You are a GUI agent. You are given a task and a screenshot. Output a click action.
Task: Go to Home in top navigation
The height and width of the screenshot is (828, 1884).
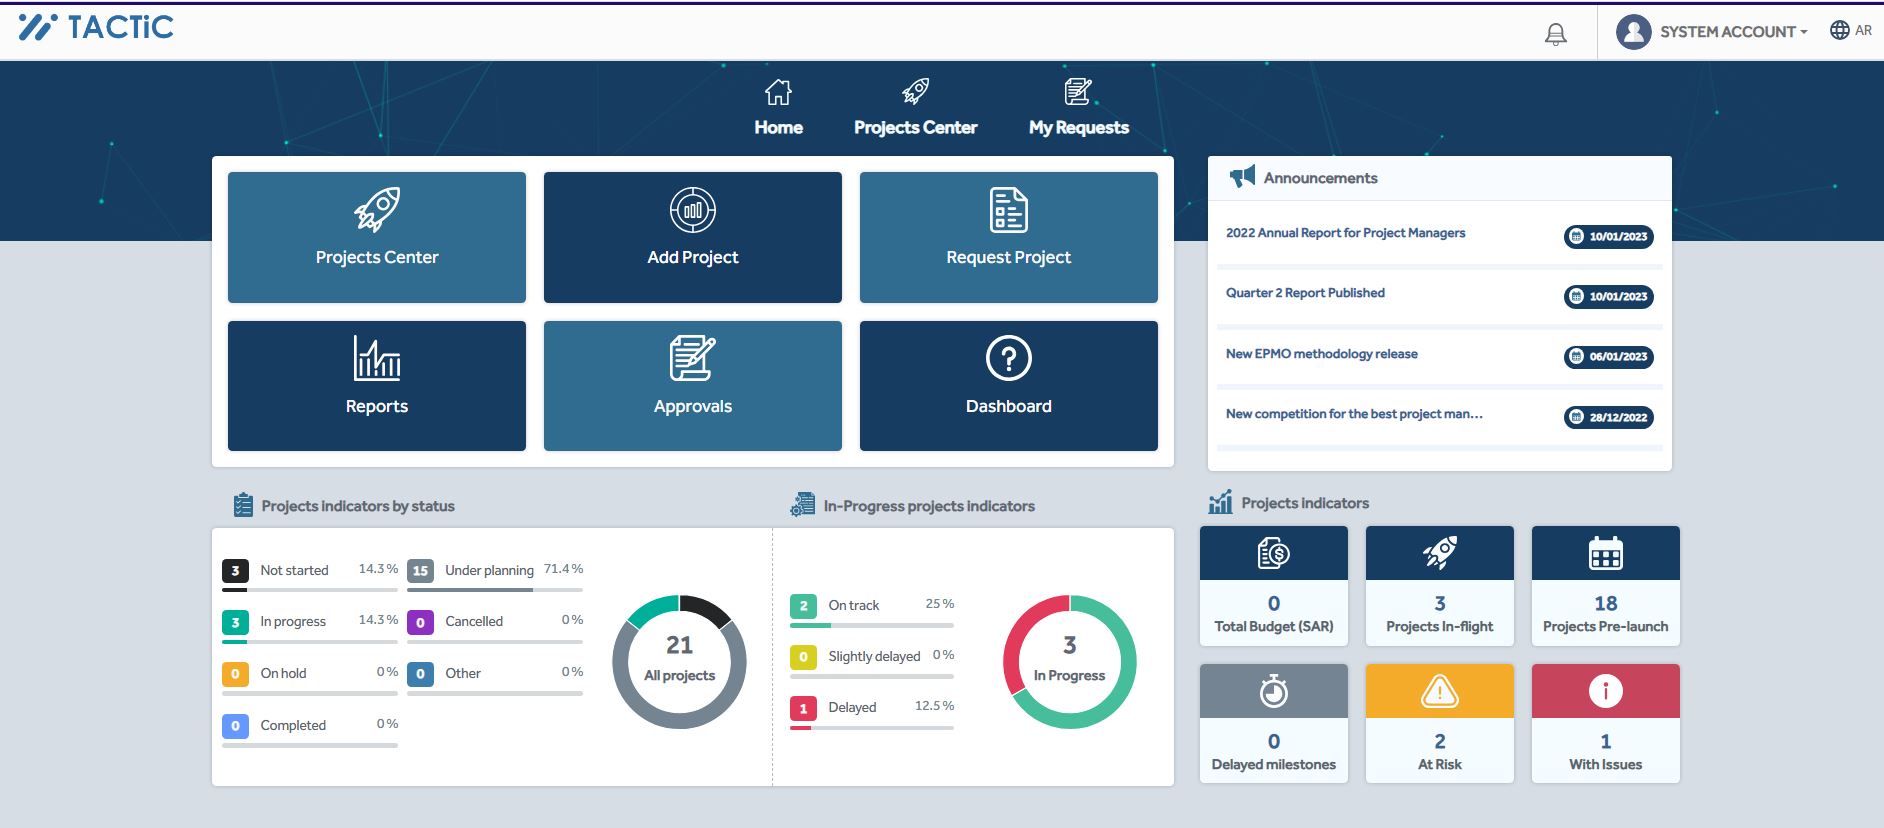778,128
